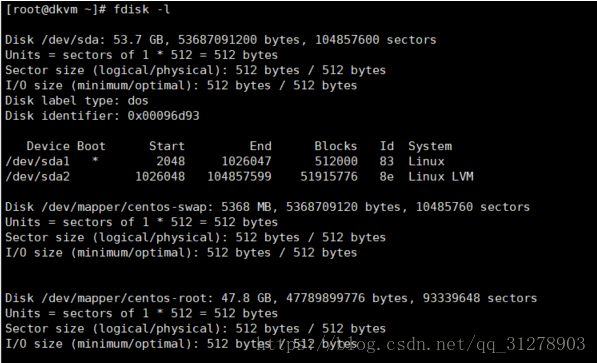Select the /dev/sda2 partition row
597x363 pixels.
coord(239,177)
